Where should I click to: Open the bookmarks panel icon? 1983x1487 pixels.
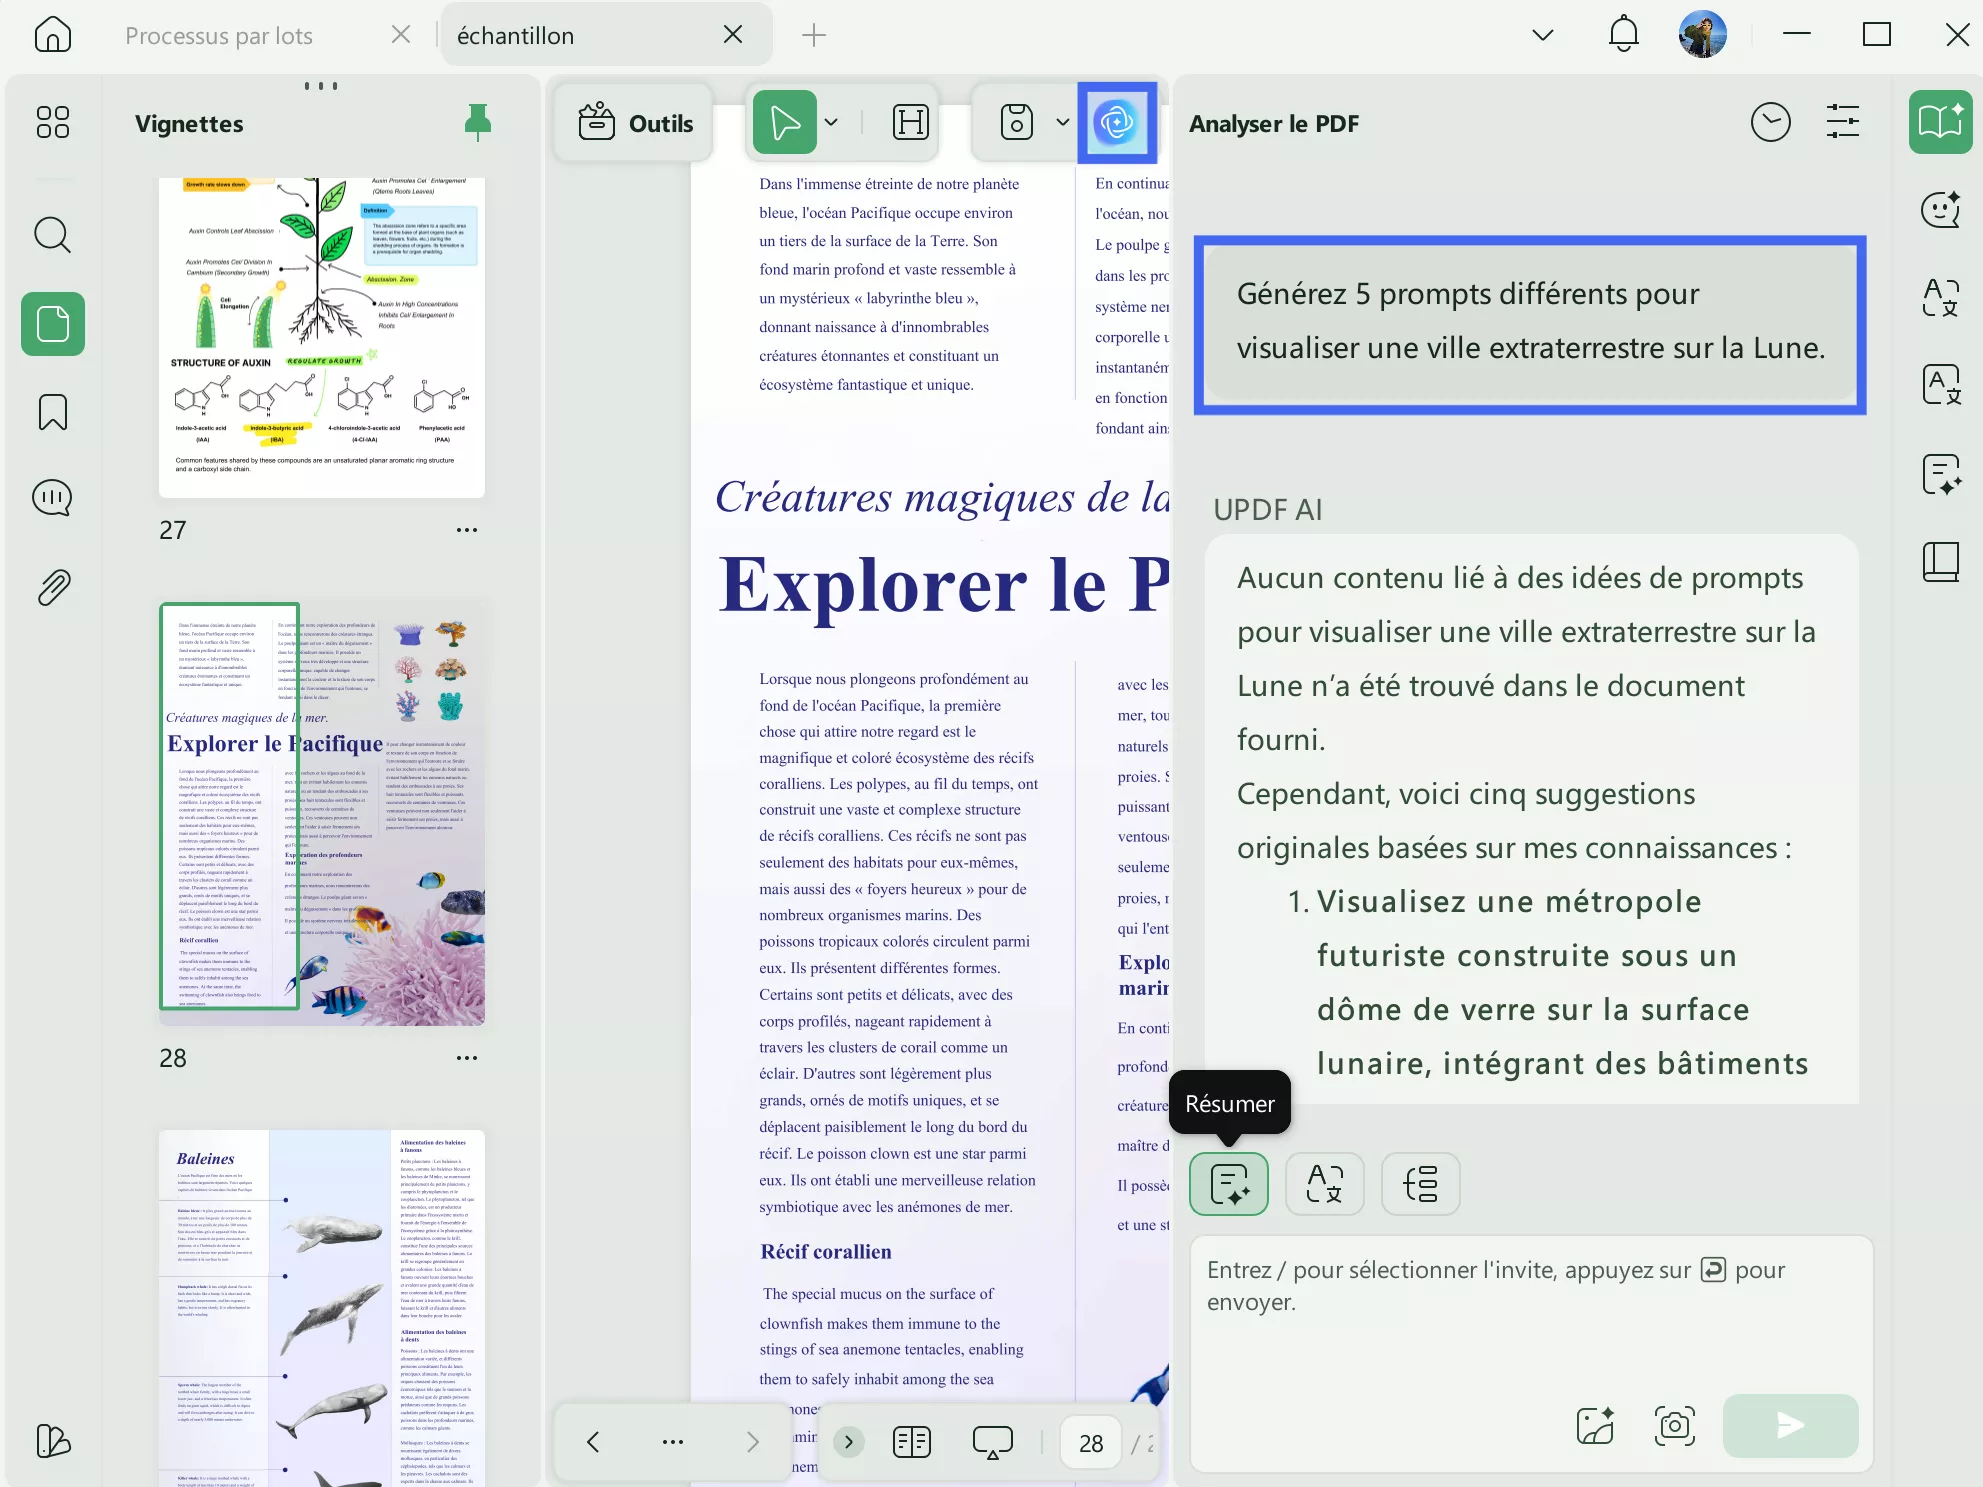pos(52,412)
